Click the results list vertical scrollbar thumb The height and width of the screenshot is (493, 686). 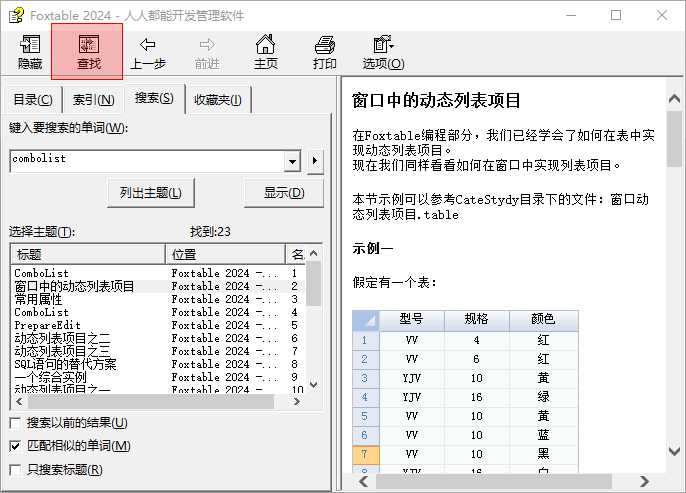(313, 283)
